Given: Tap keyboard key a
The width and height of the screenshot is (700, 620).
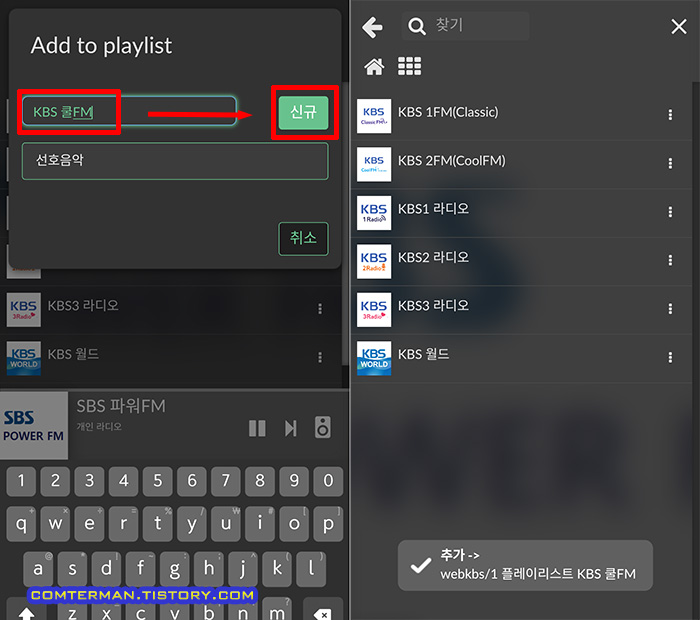Looking at the screenshot, I should pyautogui.click(x=38, y=569).
